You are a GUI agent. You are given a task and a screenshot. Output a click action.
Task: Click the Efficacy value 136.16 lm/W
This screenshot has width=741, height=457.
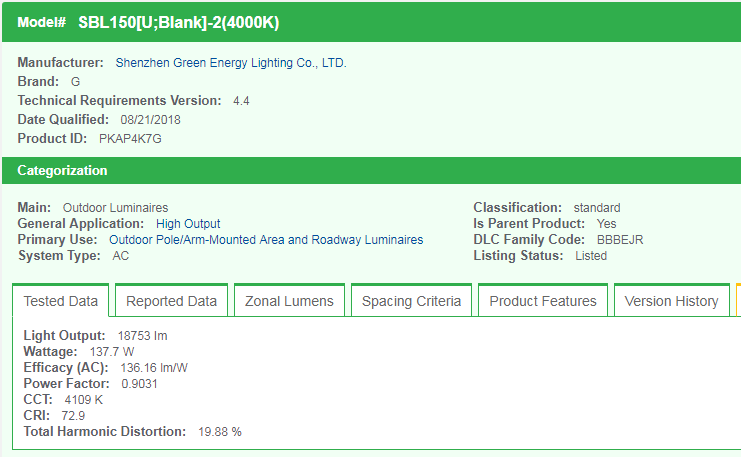[154, 368]
